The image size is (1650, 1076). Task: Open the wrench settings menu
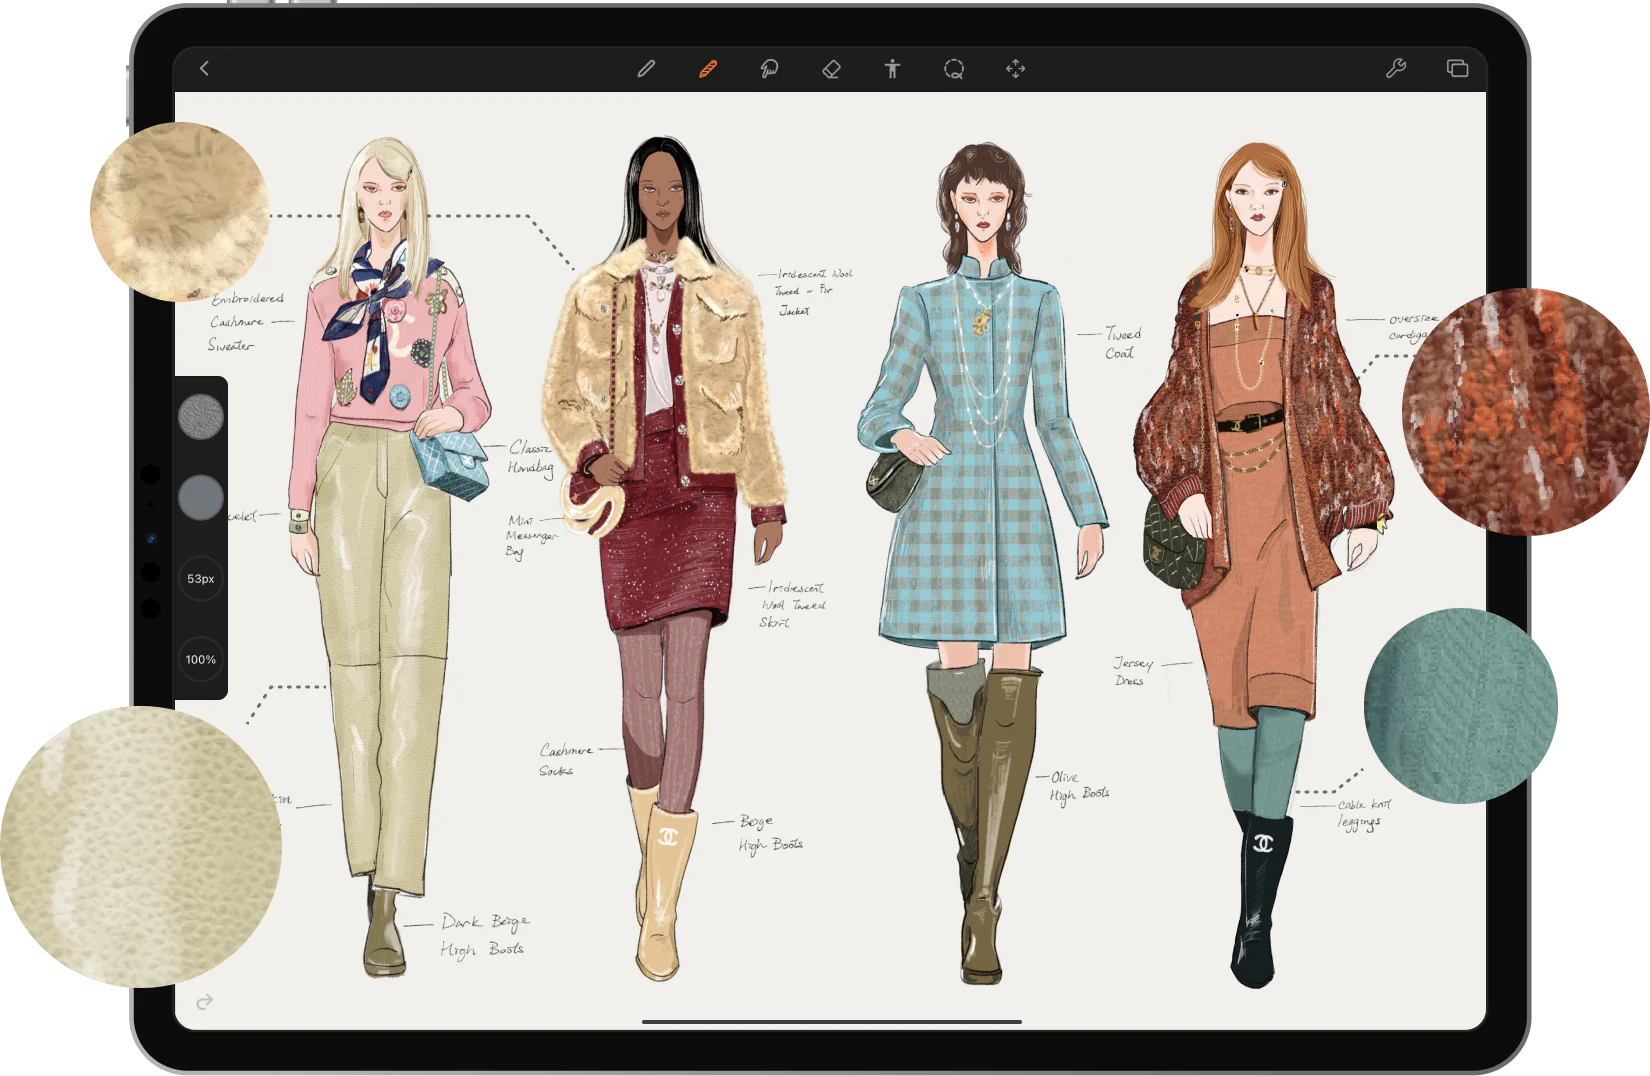1396,68
